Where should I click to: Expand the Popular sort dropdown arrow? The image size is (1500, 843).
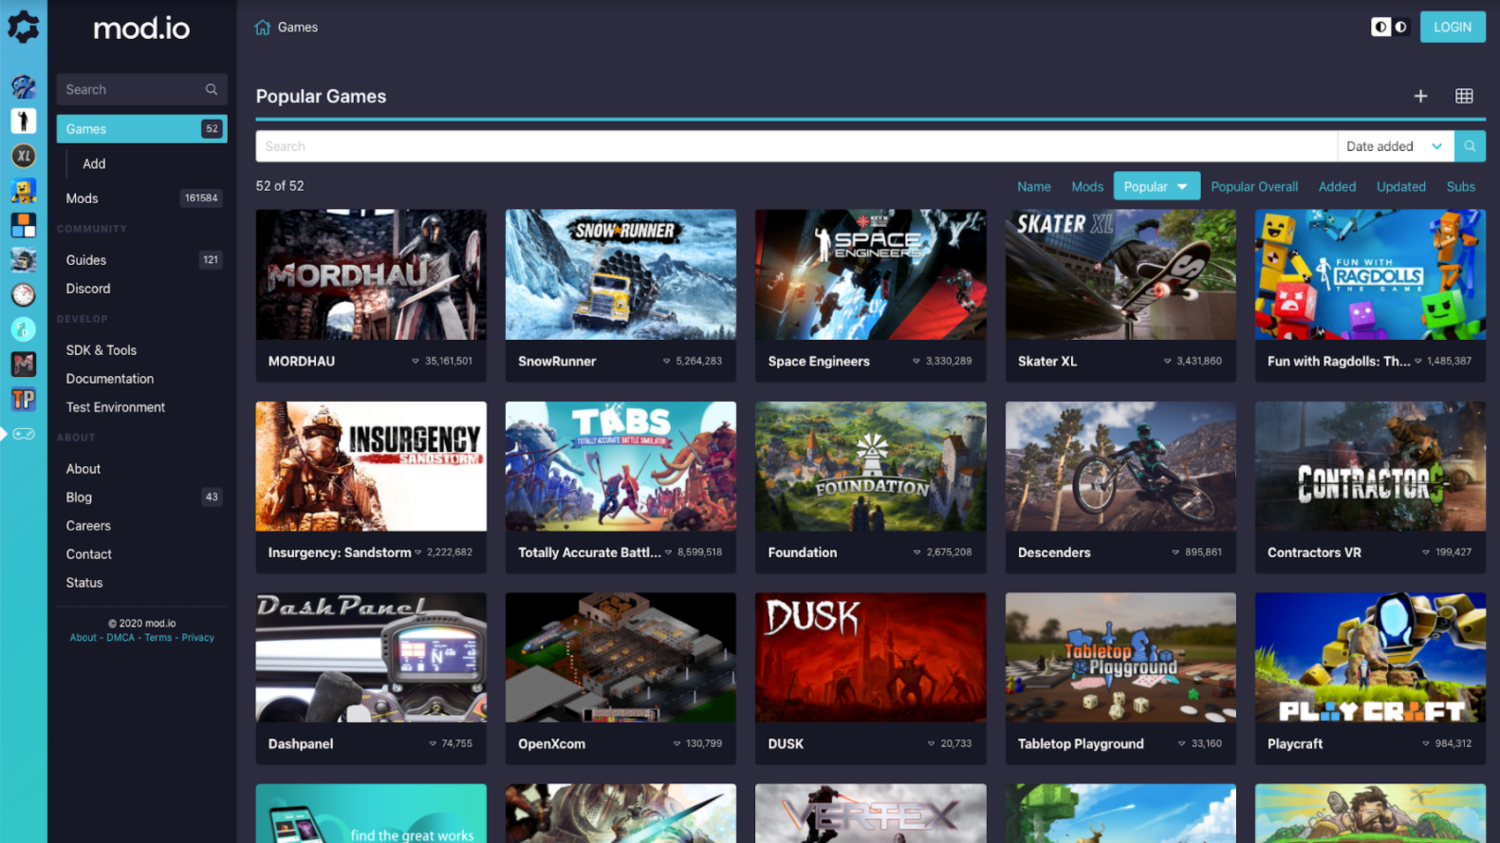(1182, 187)
